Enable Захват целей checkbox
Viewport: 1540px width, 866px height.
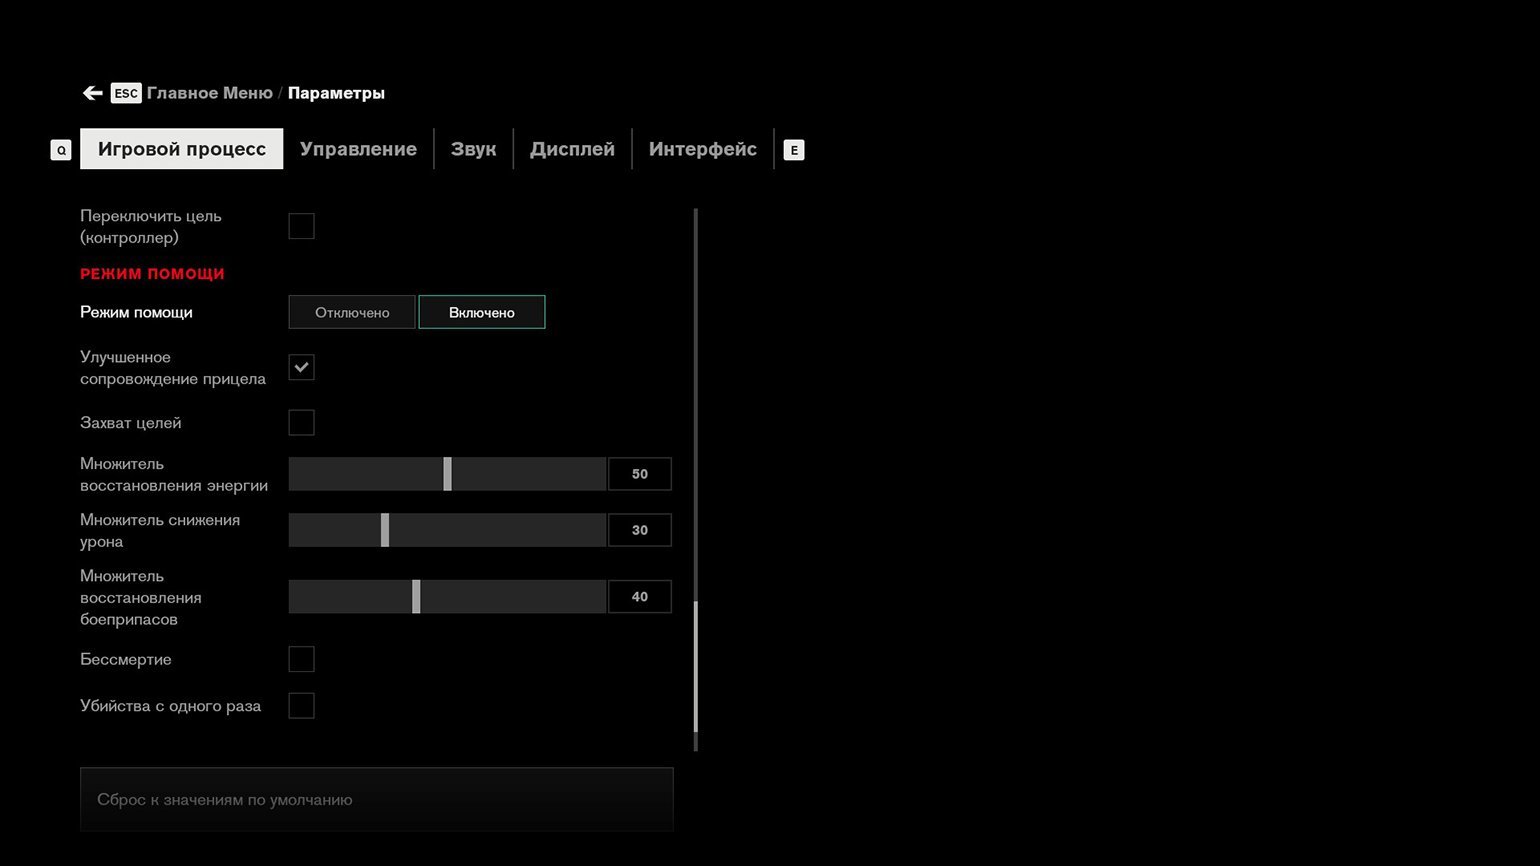click(x=301, y=422)
